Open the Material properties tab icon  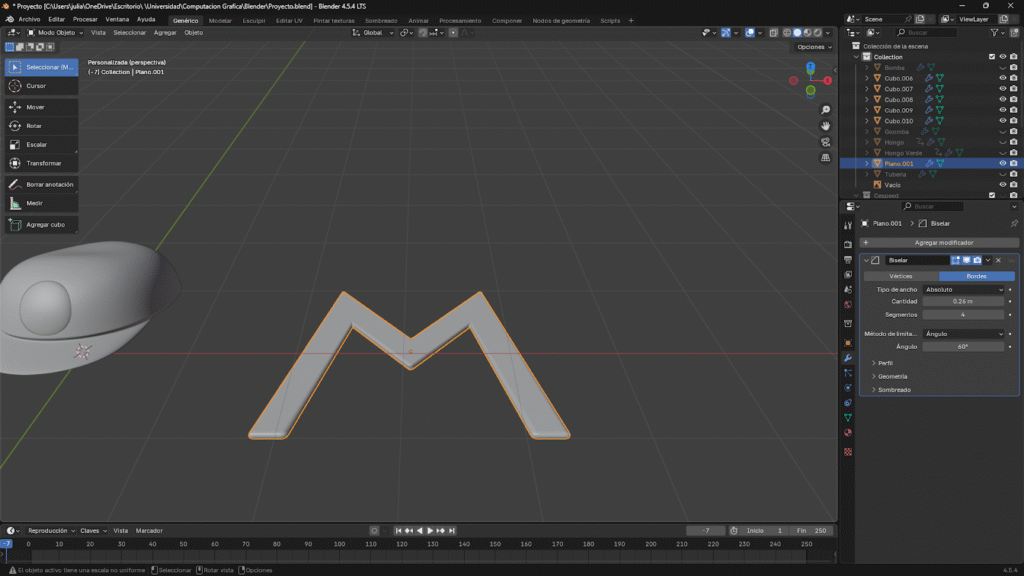(848, 433)
